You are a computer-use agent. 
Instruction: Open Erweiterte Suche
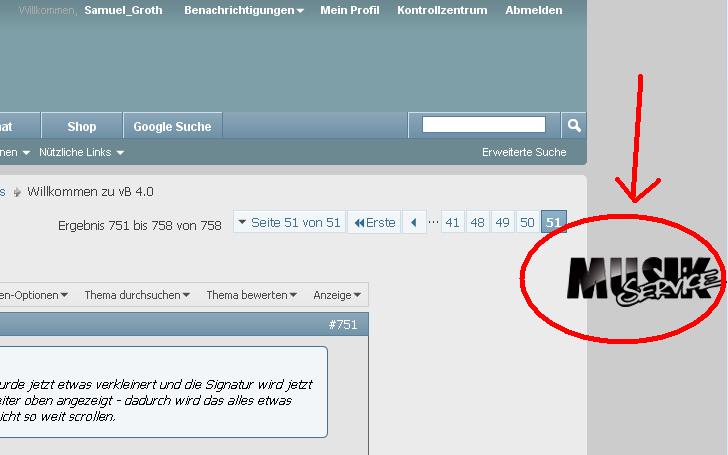pos(524,152)
